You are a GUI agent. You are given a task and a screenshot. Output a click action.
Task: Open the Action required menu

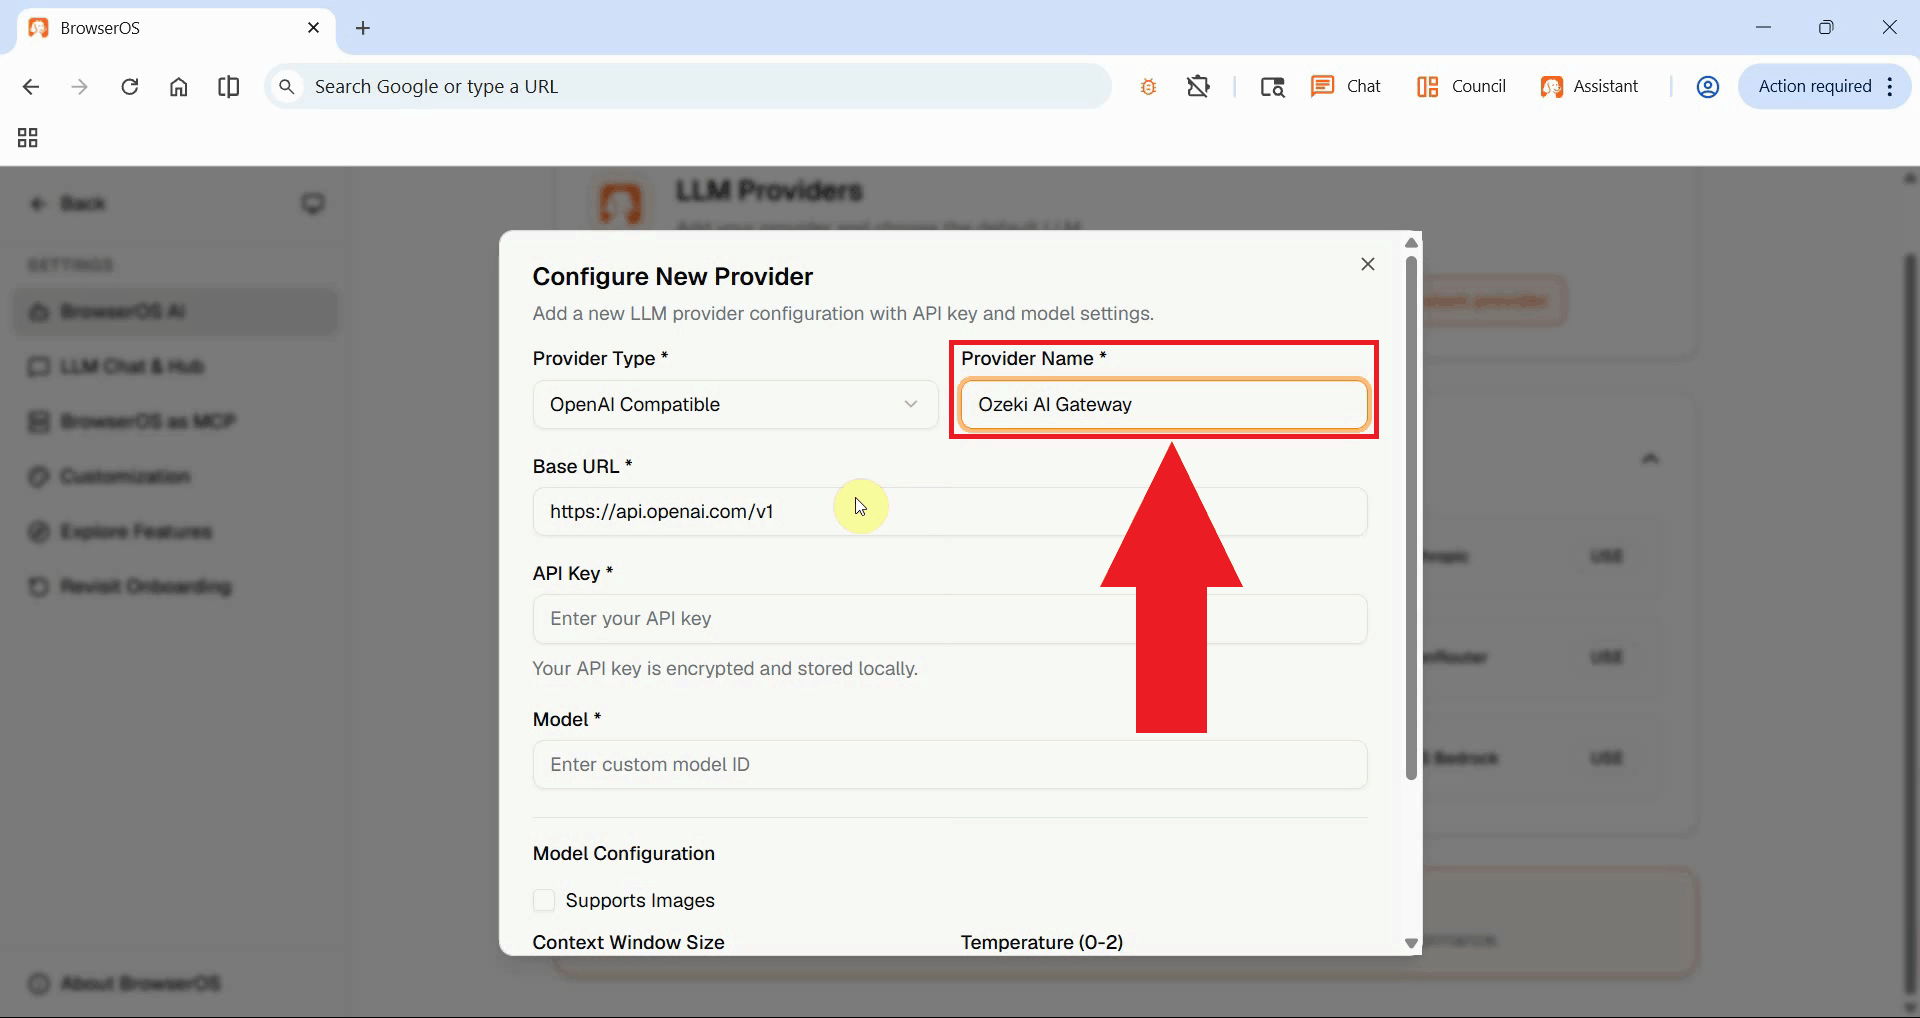(1823, 87)
